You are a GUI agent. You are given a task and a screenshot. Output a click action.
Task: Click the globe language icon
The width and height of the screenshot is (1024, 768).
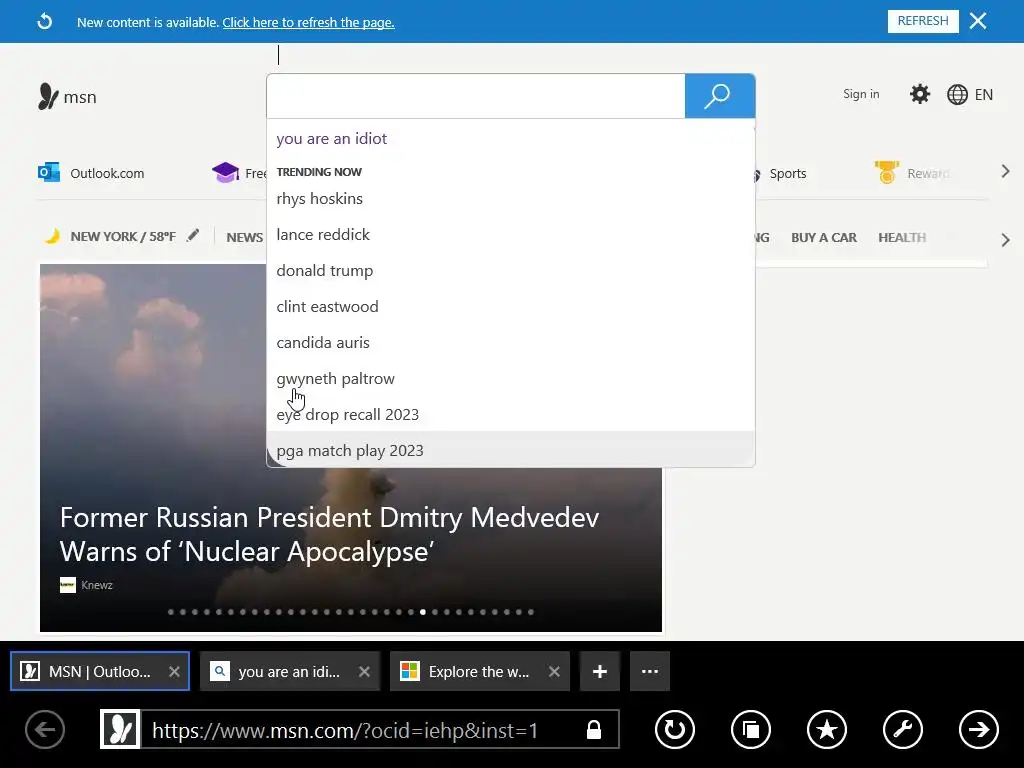[x=957, y=95]
